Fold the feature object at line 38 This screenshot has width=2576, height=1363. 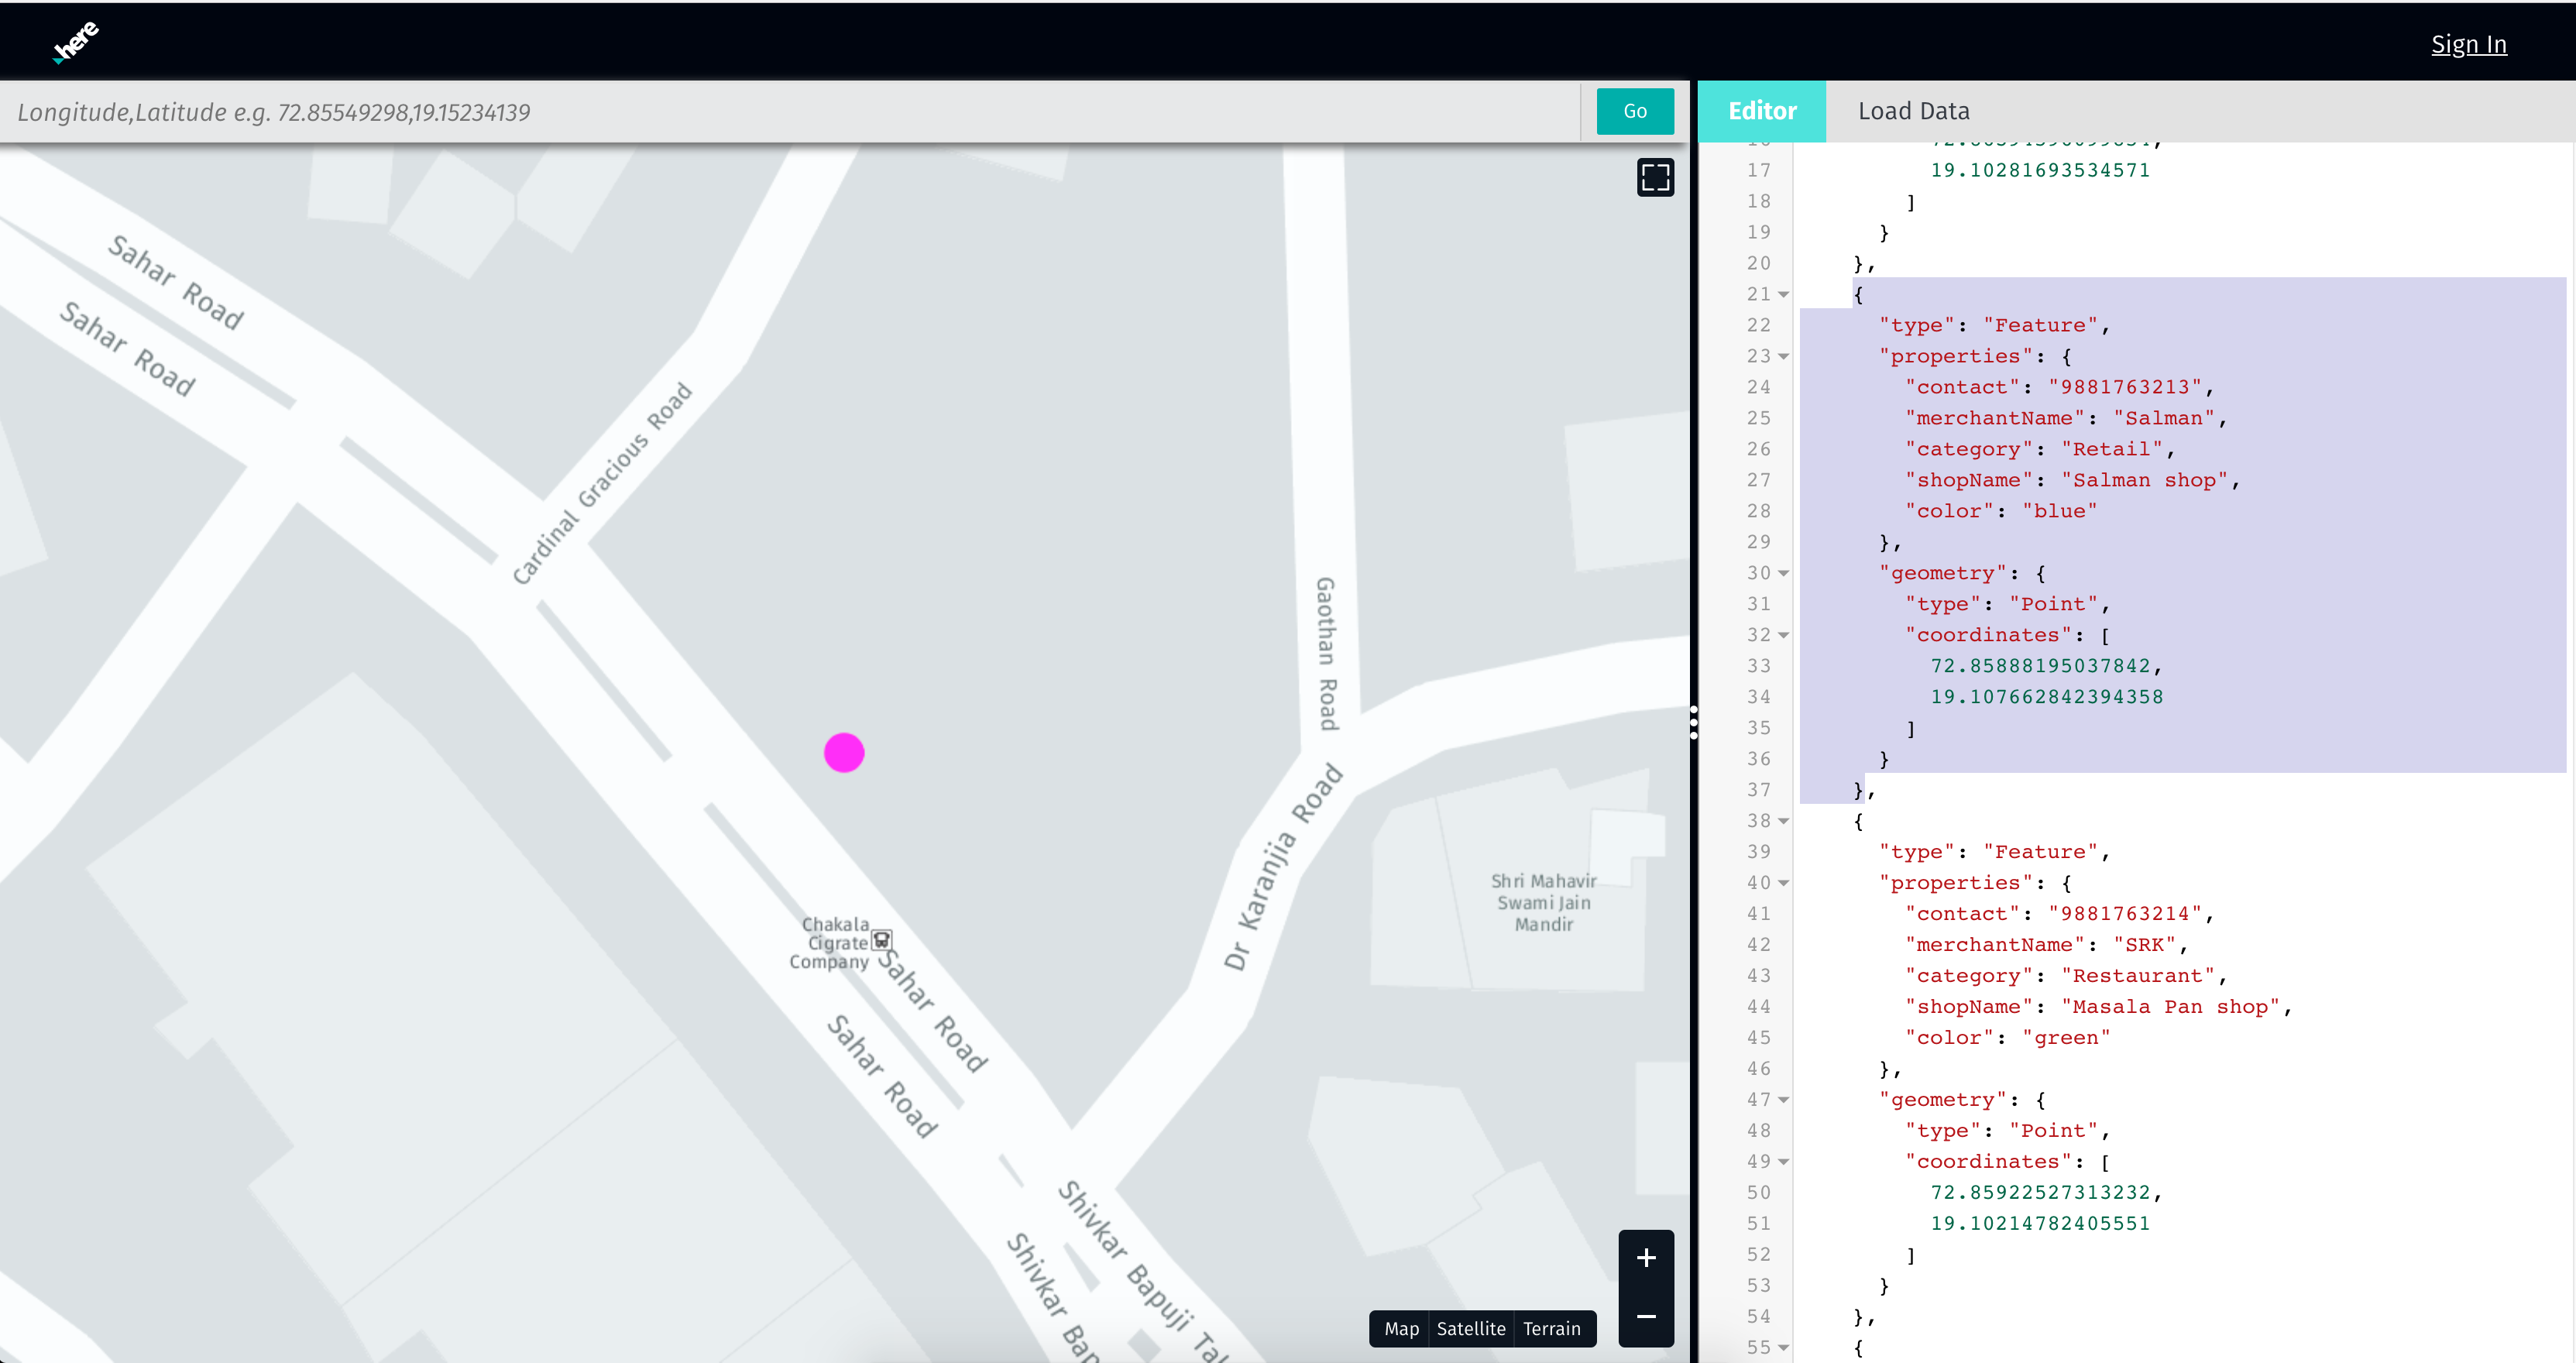pos(1783,821)
